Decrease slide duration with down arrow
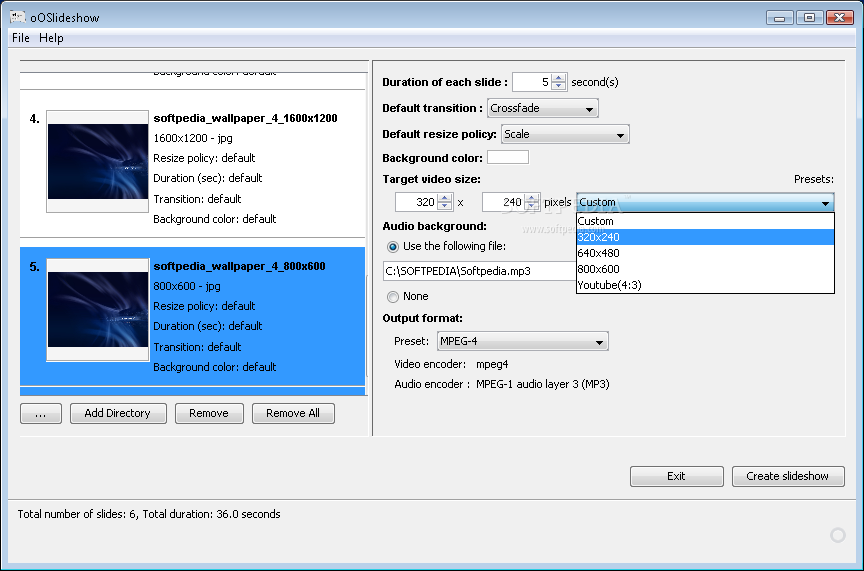 point(559,86)
